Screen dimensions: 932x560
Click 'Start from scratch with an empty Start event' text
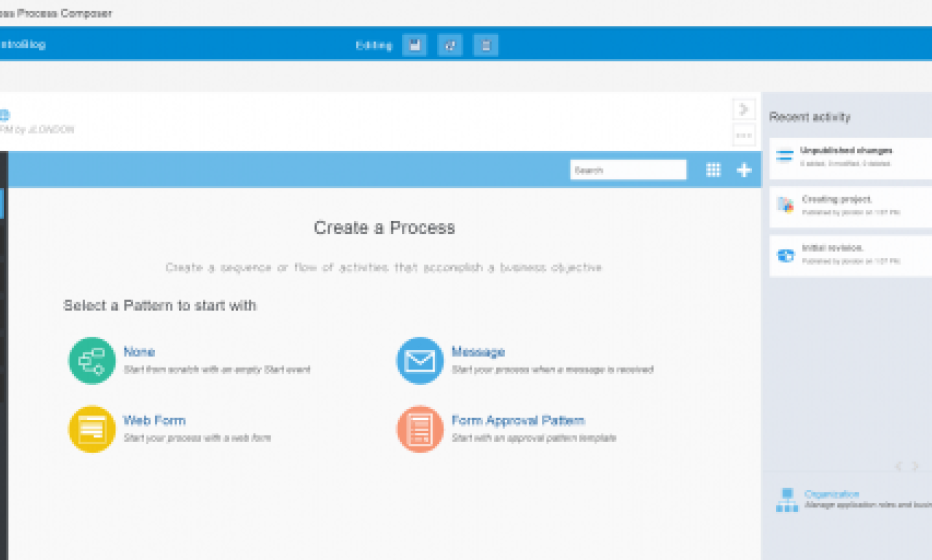tap(217, 370)
